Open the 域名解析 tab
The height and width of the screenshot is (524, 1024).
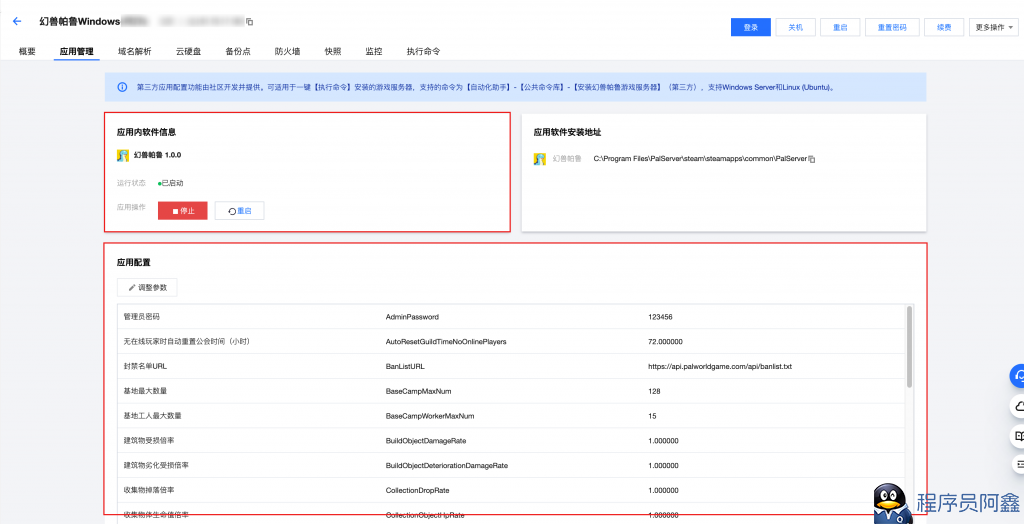pyautogui.click(x=134, y=51)
